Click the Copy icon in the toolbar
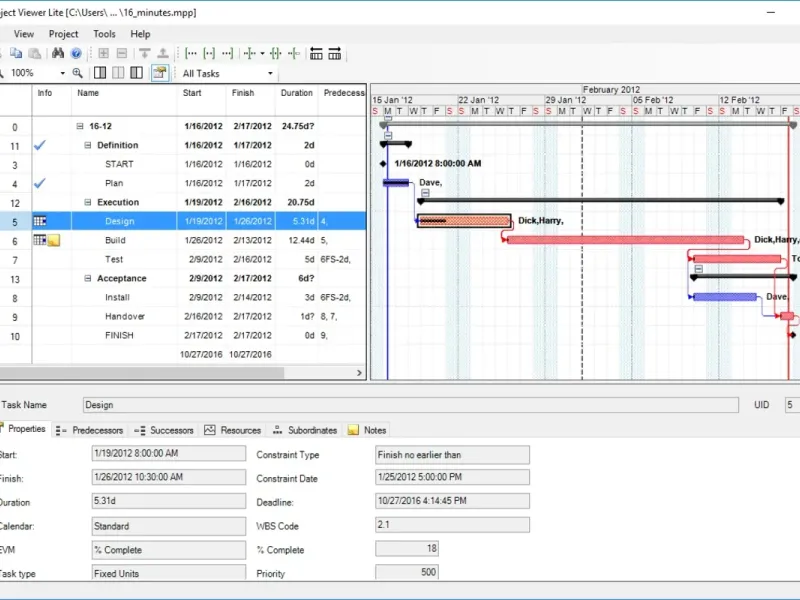Viewport: 800px width, 600px height. tap(17, 53)
